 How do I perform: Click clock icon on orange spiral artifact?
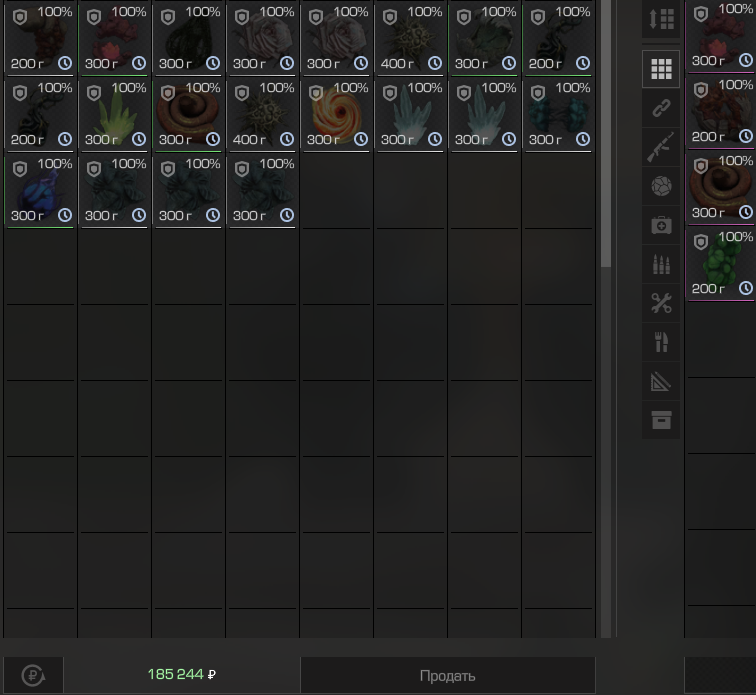click(361, 139)
